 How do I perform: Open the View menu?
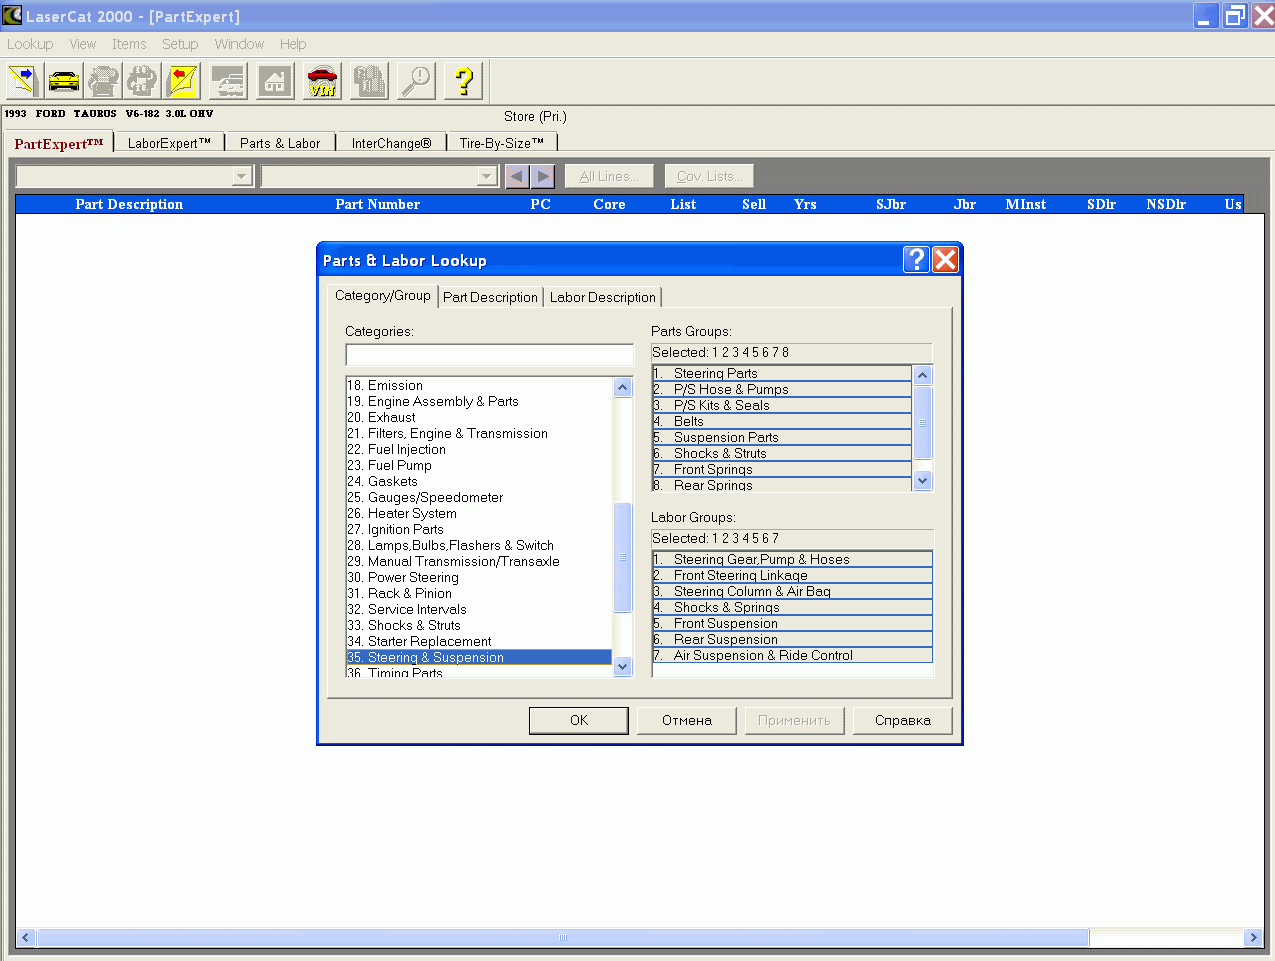(x=83, y=44)
